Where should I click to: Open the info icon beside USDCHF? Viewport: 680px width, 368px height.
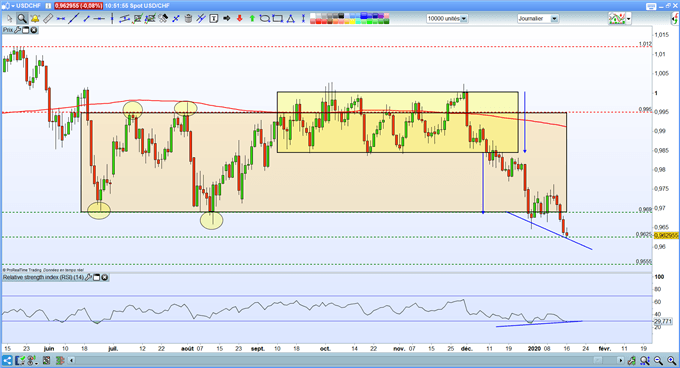[48, 6]
